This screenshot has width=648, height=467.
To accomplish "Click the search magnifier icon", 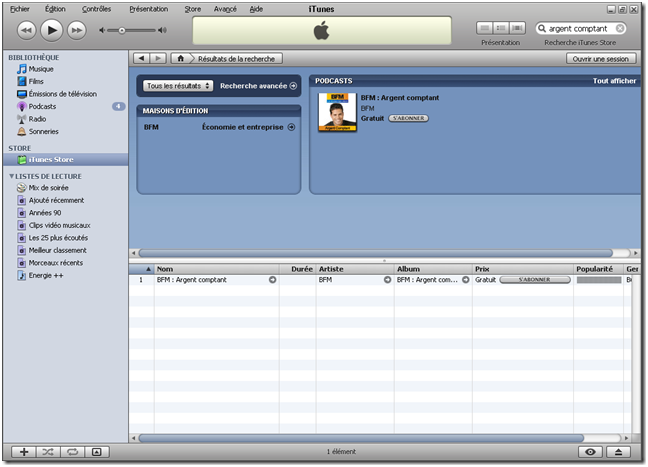I will [542, 29].
